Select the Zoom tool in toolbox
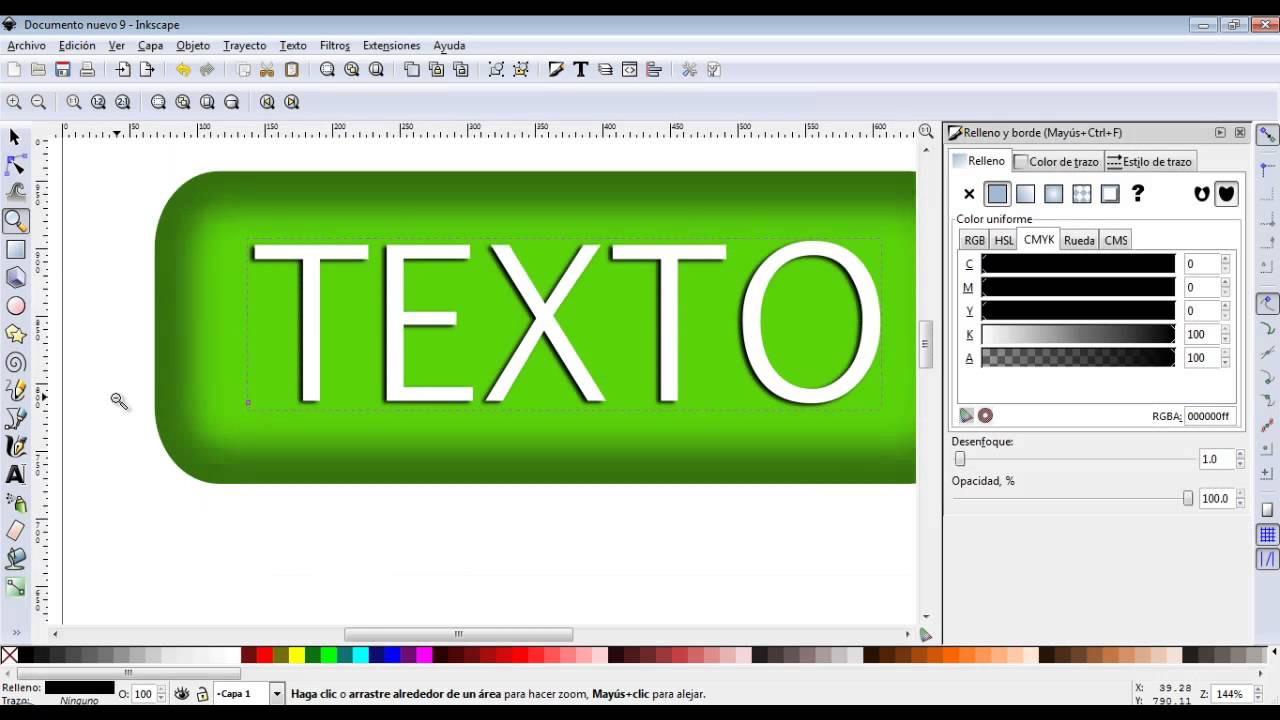1280x720 pixels. tap(15, 221)
